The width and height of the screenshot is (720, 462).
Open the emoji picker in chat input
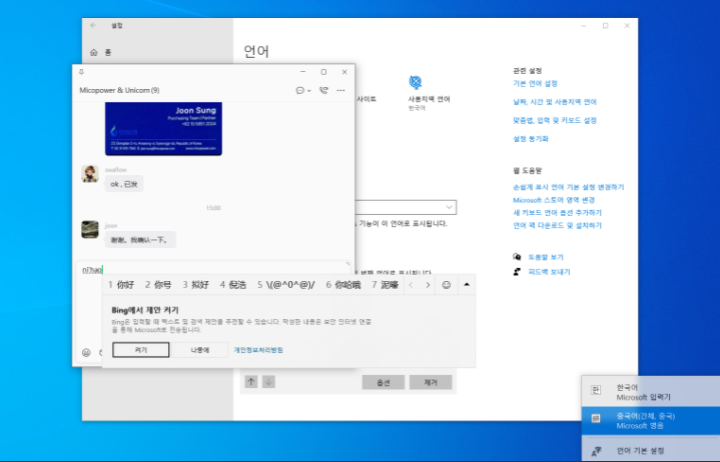[86, 352]
